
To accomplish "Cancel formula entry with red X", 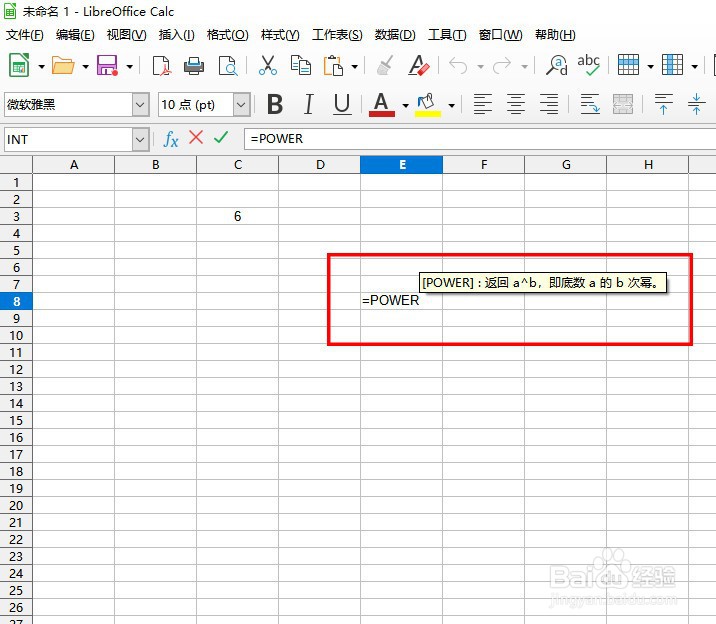I will coord(196,137).
